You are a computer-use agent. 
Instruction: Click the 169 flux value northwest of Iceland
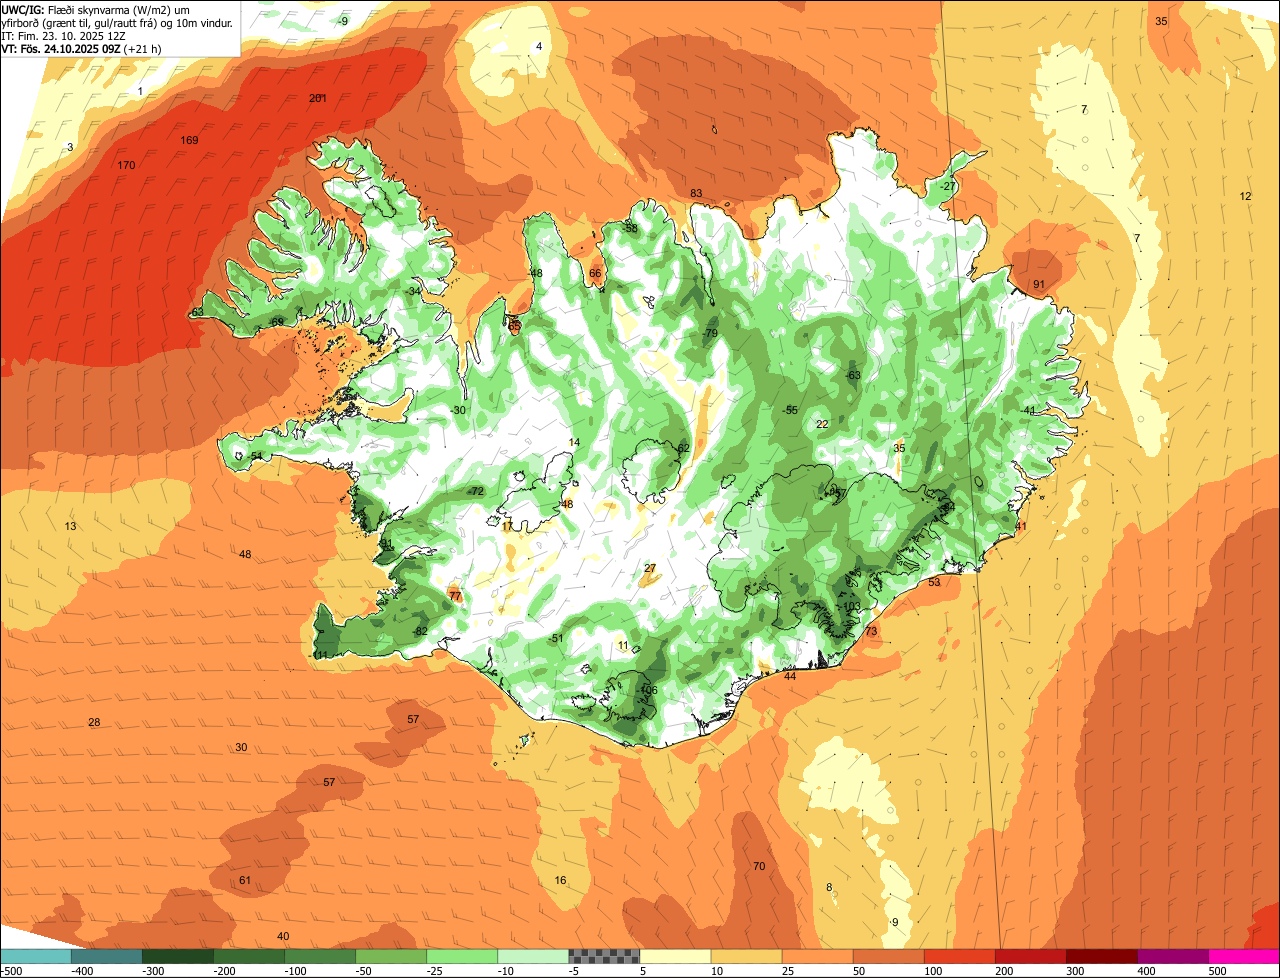tap(189, 140)
